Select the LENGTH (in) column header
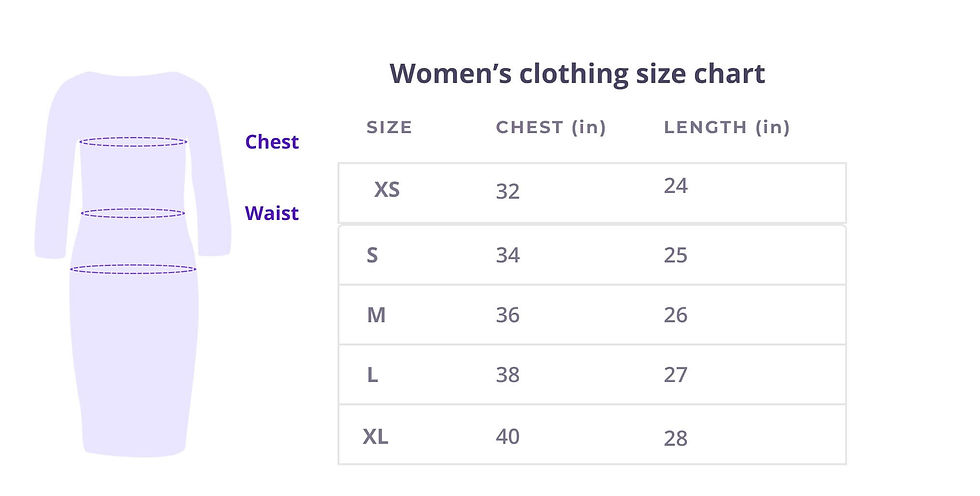This screenshot has width=980, height=496. (727, 127)
